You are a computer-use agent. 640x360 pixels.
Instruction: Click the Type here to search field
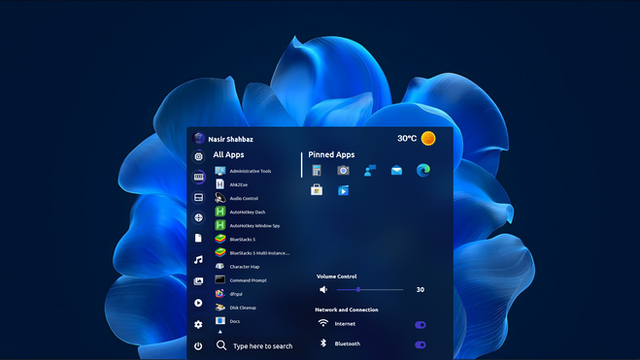click(262, 346)
